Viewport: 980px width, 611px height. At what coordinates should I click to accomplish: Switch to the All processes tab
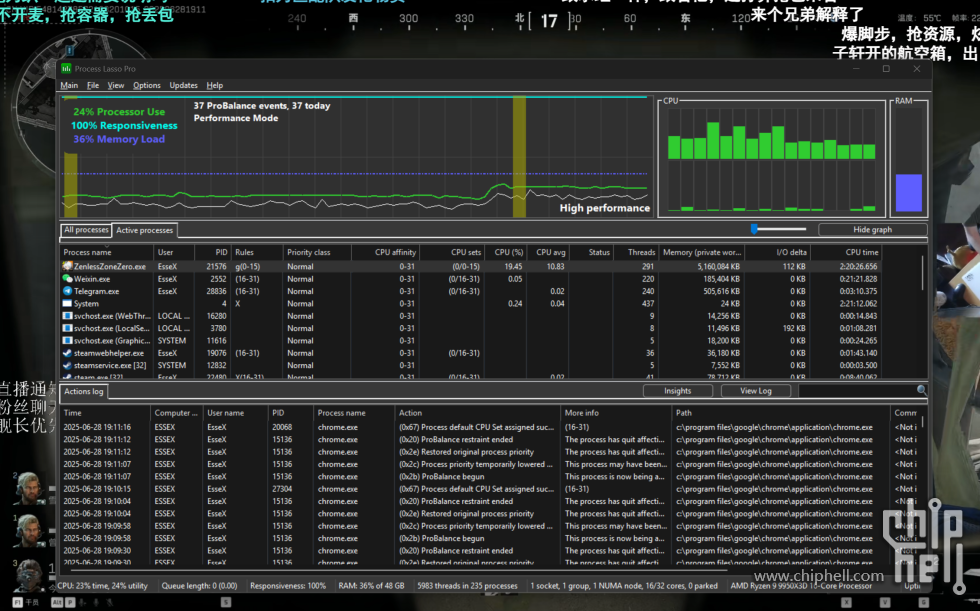(86, 230)
